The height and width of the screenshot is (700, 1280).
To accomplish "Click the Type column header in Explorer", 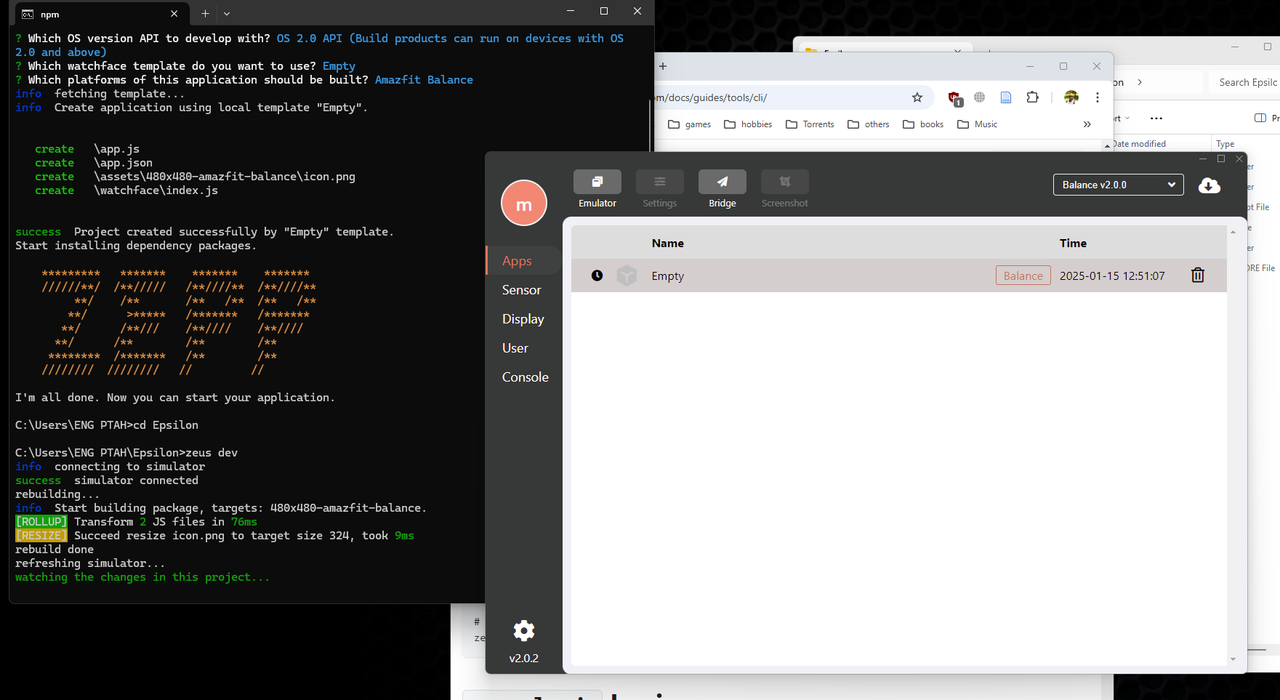I will [1225, 144].
